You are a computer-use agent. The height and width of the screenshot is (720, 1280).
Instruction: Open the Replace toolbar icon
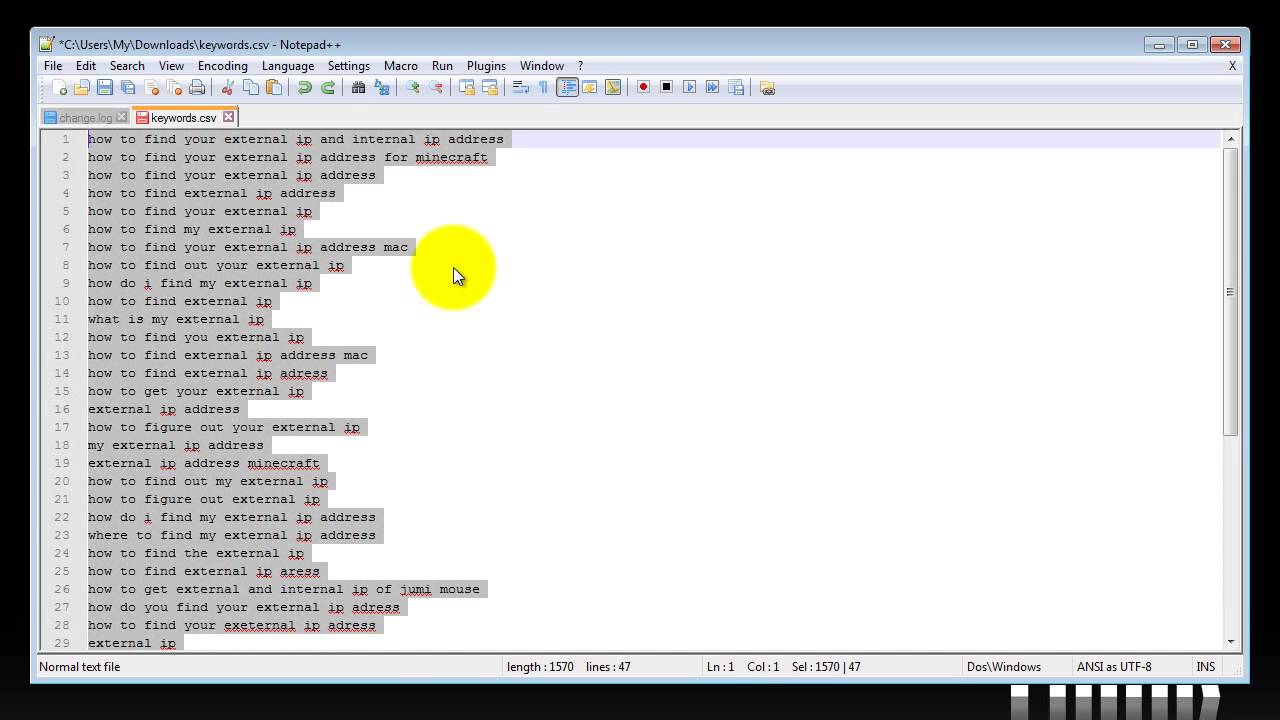point(382,88)
